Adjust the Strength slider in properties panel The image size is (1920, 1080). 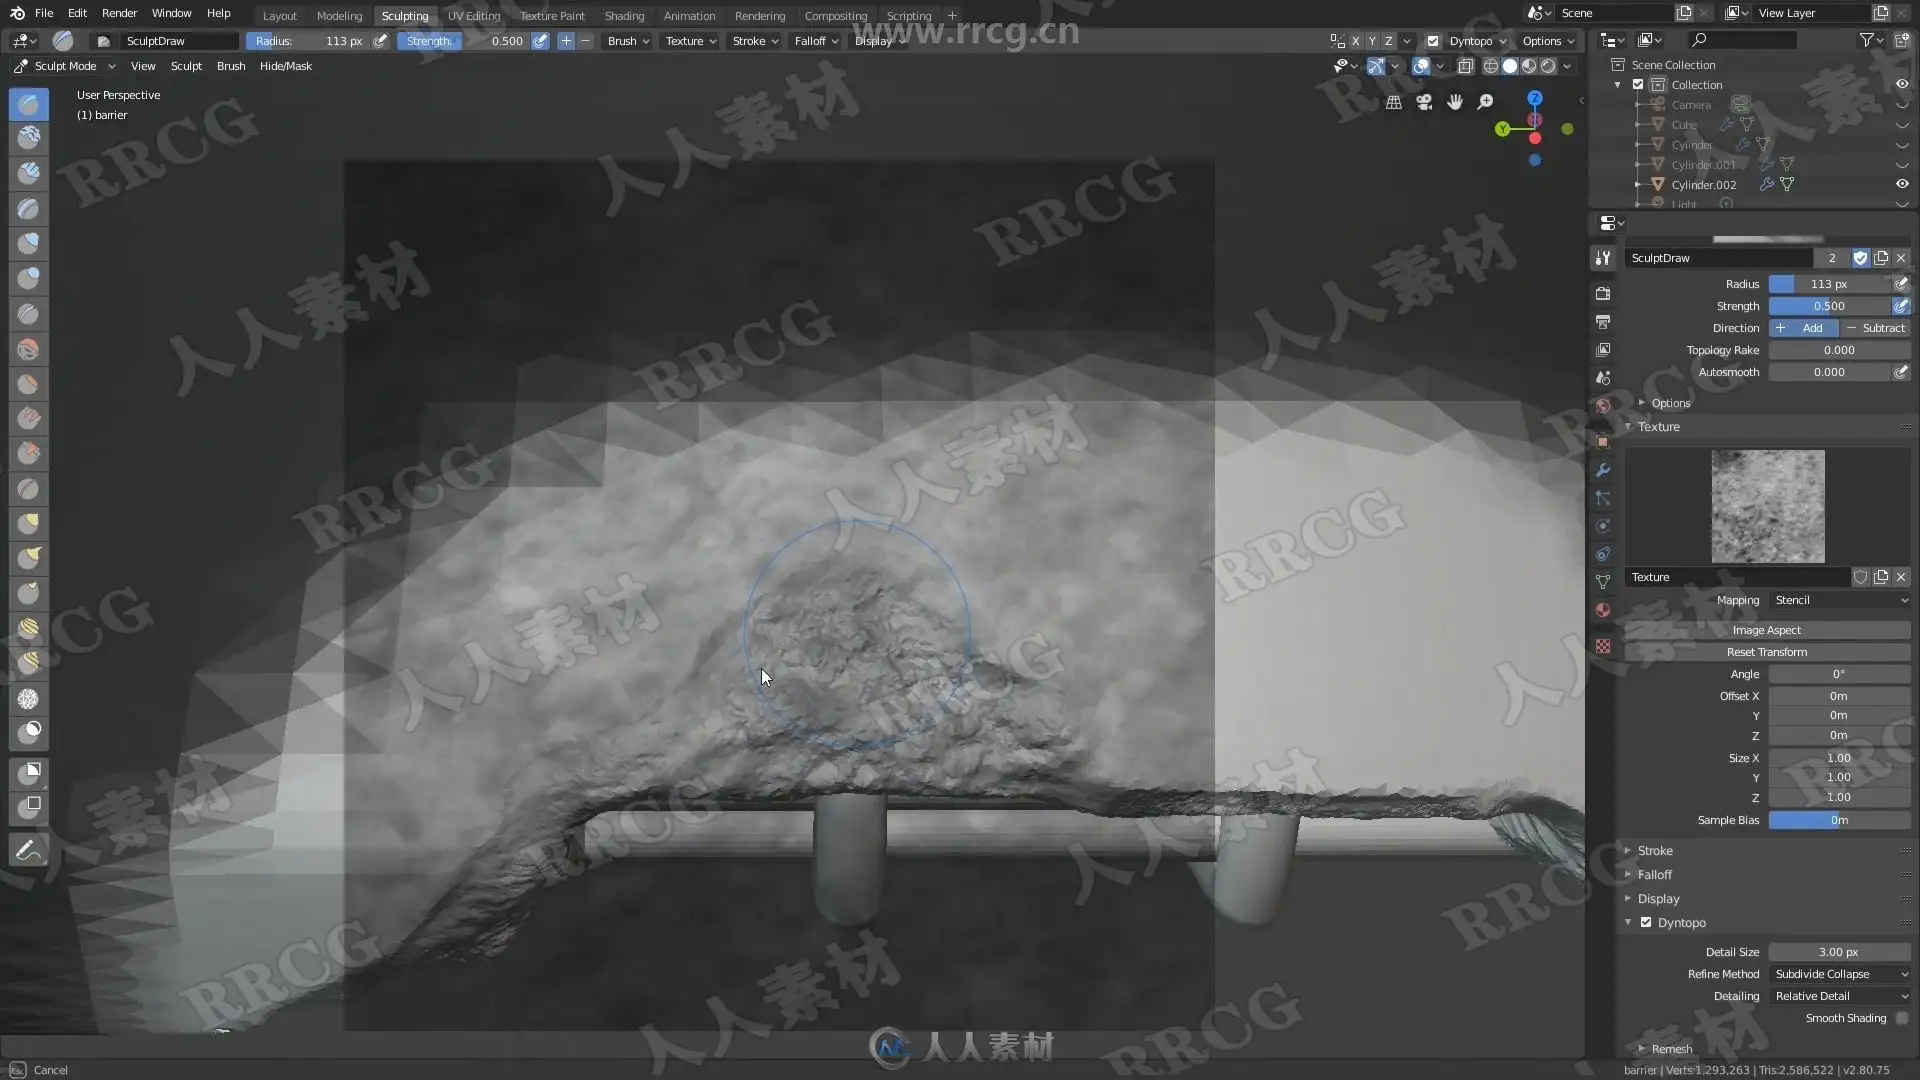(1829, 306)
